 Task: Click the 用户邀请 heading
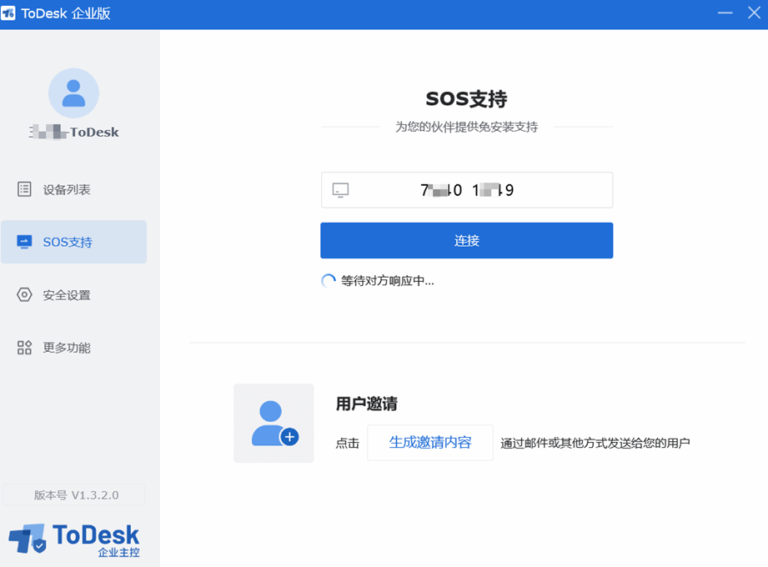pos(366,404)
